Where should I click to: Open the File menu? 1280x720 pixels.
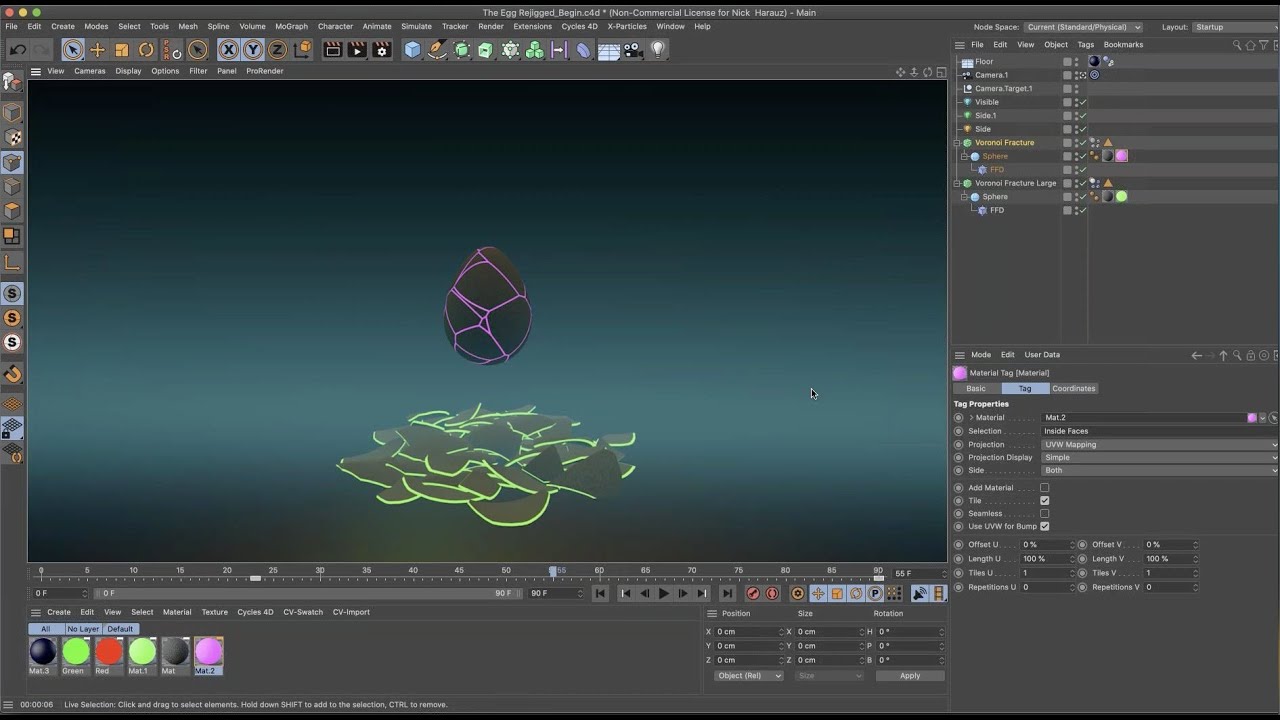[11, 26]
